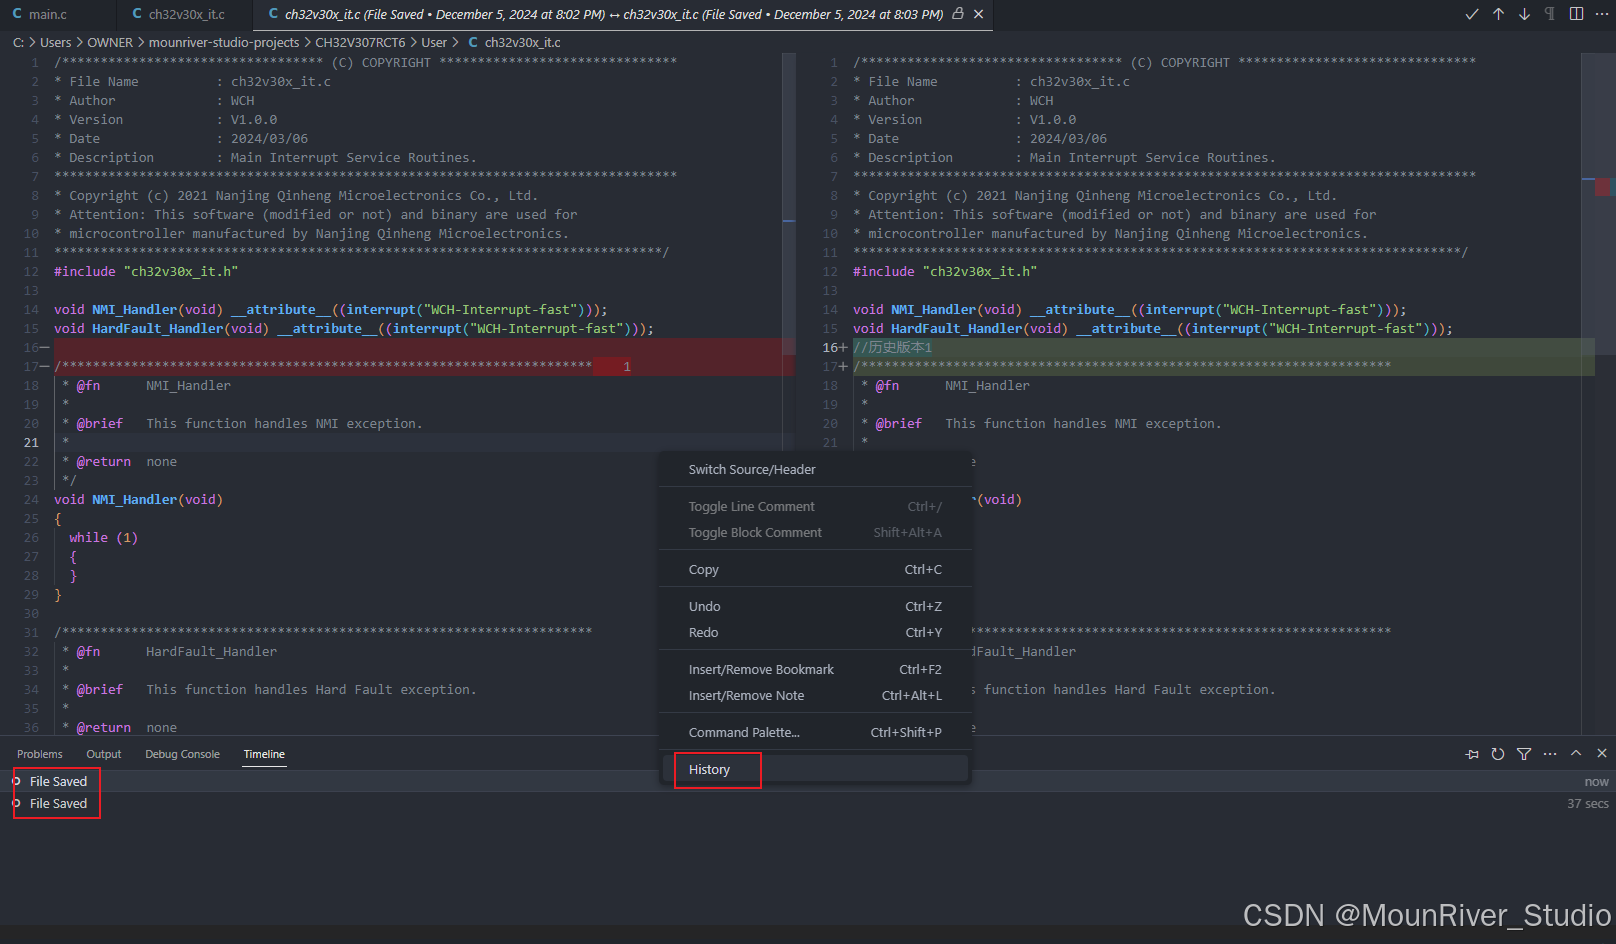Image resolution: width=1616 pixels, height=944 pixels.
Task: Click the checkmark icon in the editor toolbar
Action: tap(1472, 14)
